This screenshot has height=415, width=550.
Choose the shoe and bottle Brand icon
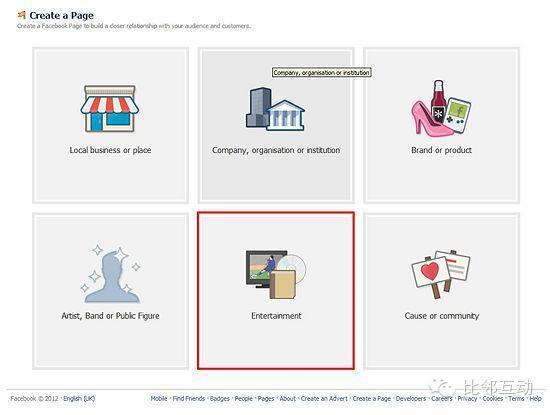(x=441, y=108)
